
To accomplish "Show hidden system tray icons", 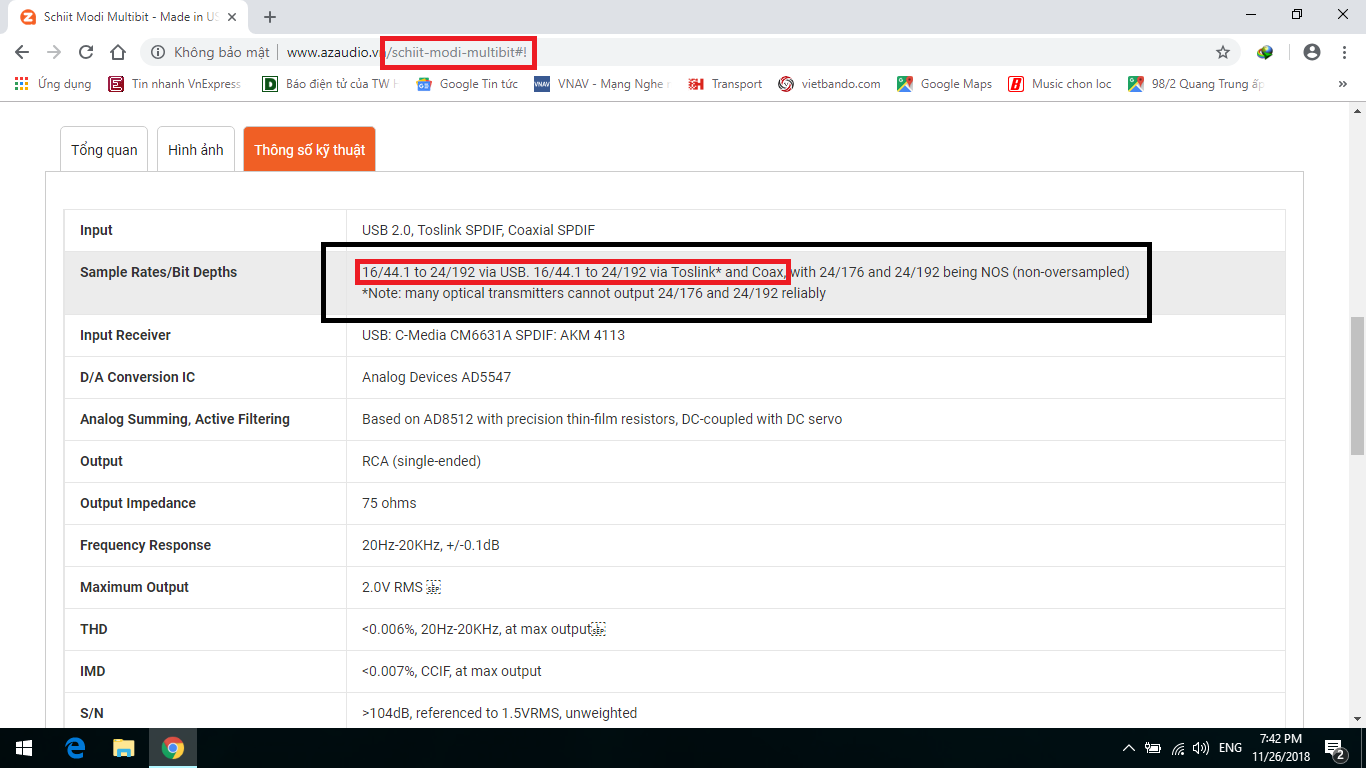I will point(1129,748).
